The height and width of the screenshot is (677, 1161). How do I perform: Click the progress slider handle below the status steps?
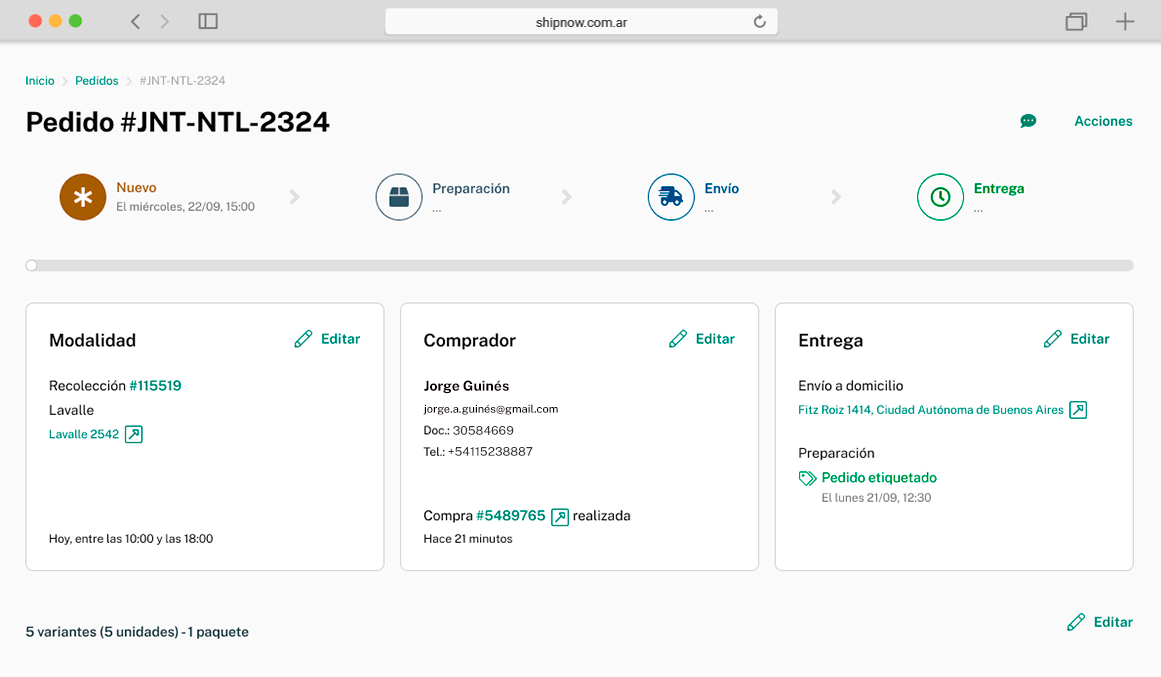pyautogui.click(x=31, y=265)
